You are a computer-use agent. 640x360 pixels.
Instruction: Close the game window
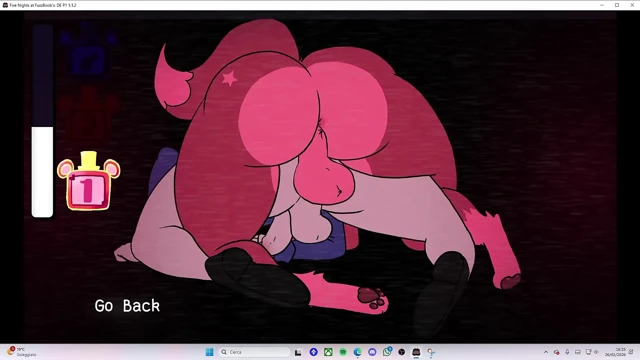[x=632, y=5]
